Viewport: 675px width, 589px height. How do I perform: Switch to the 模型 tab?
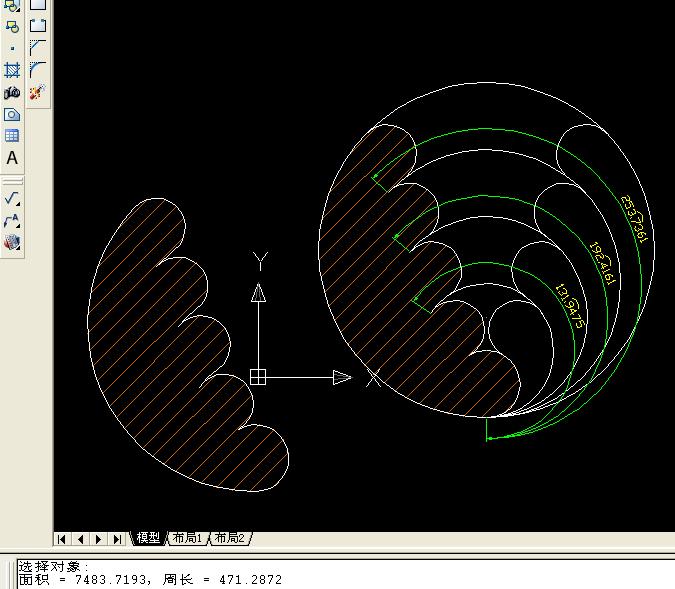point(148,538)
